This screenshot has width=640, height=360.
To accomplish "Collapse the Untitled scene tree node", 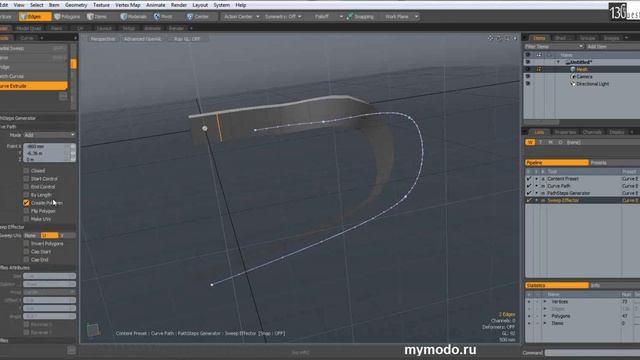I will tap(558, 62).
